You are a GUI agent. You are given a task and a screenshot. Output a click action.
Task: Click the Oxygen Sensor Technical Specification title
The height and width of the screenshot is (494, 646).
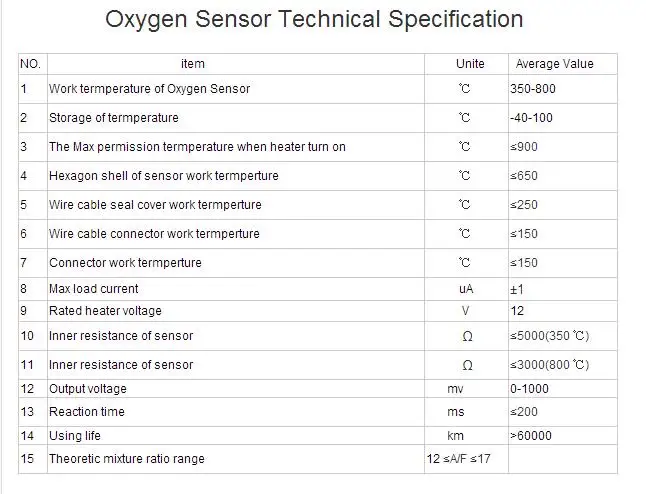[x=314, y=20]
